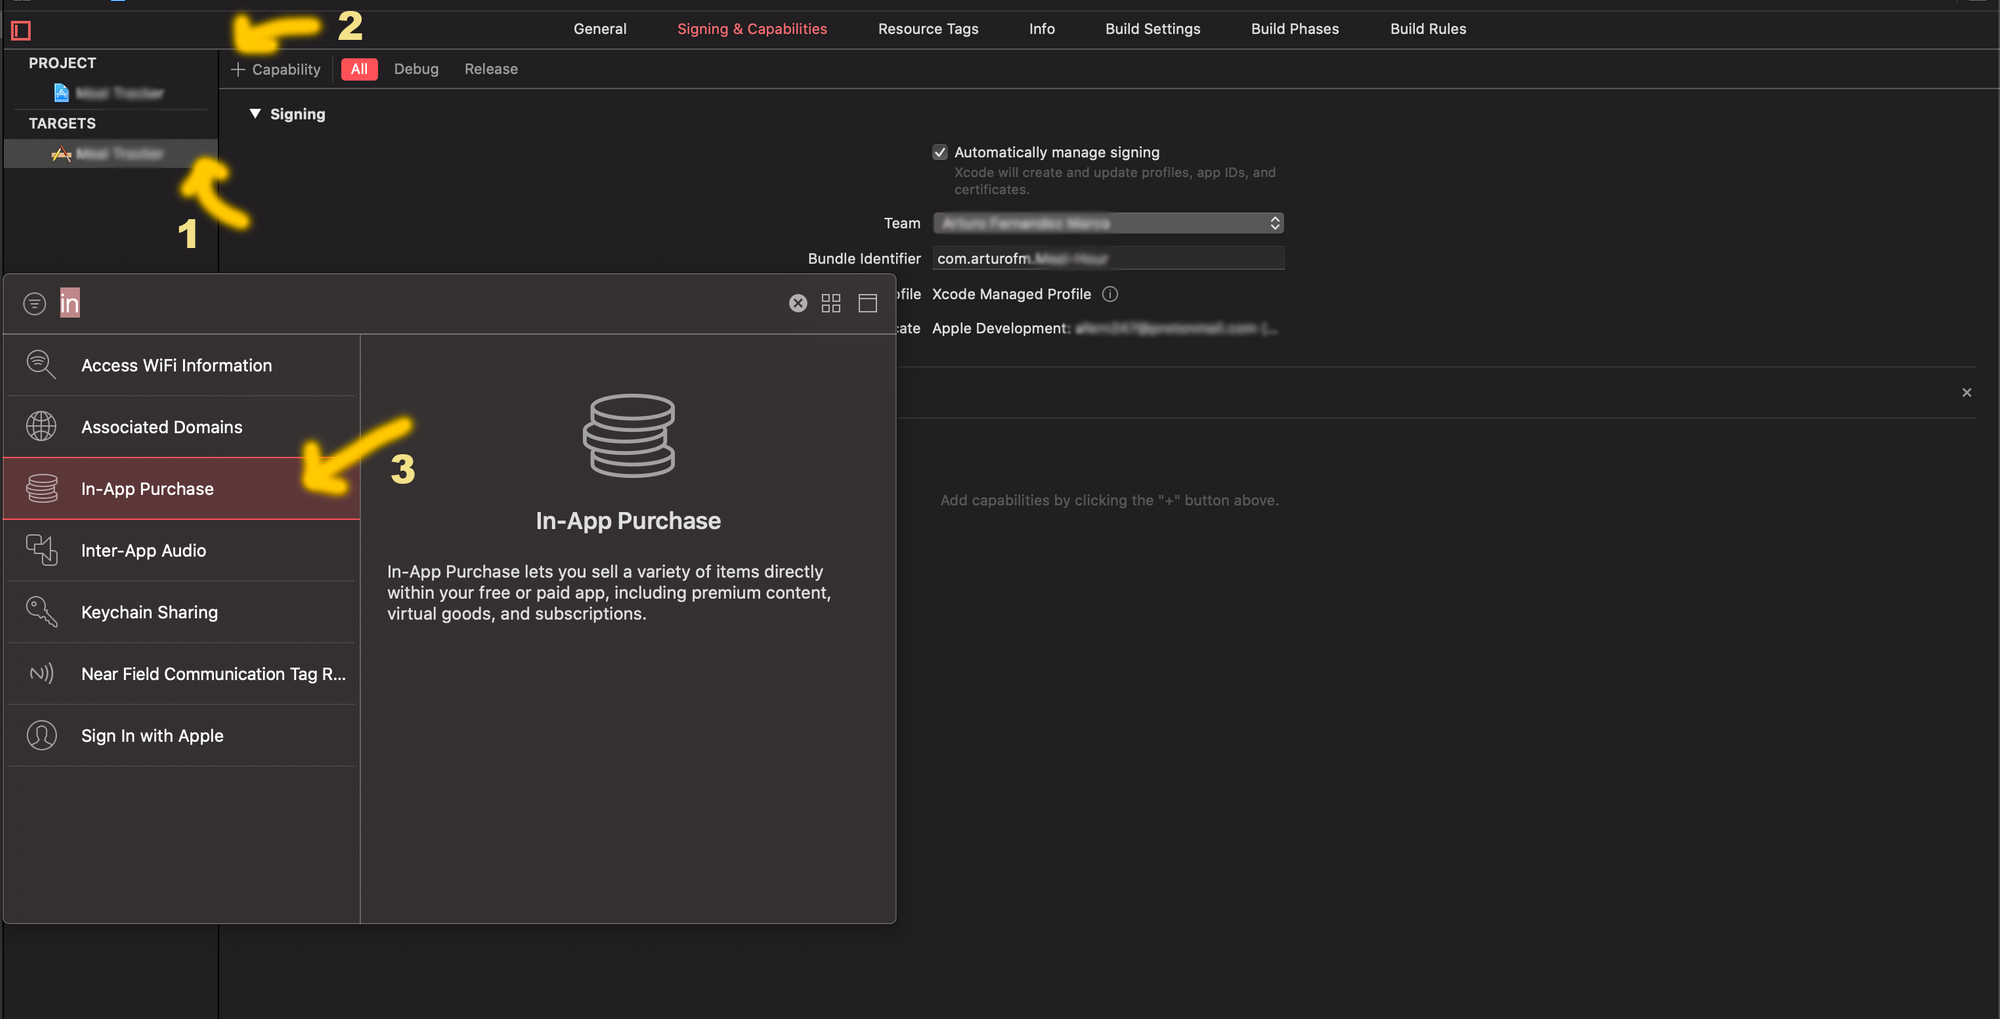Select Associated Domains capability

coord(181,427)
